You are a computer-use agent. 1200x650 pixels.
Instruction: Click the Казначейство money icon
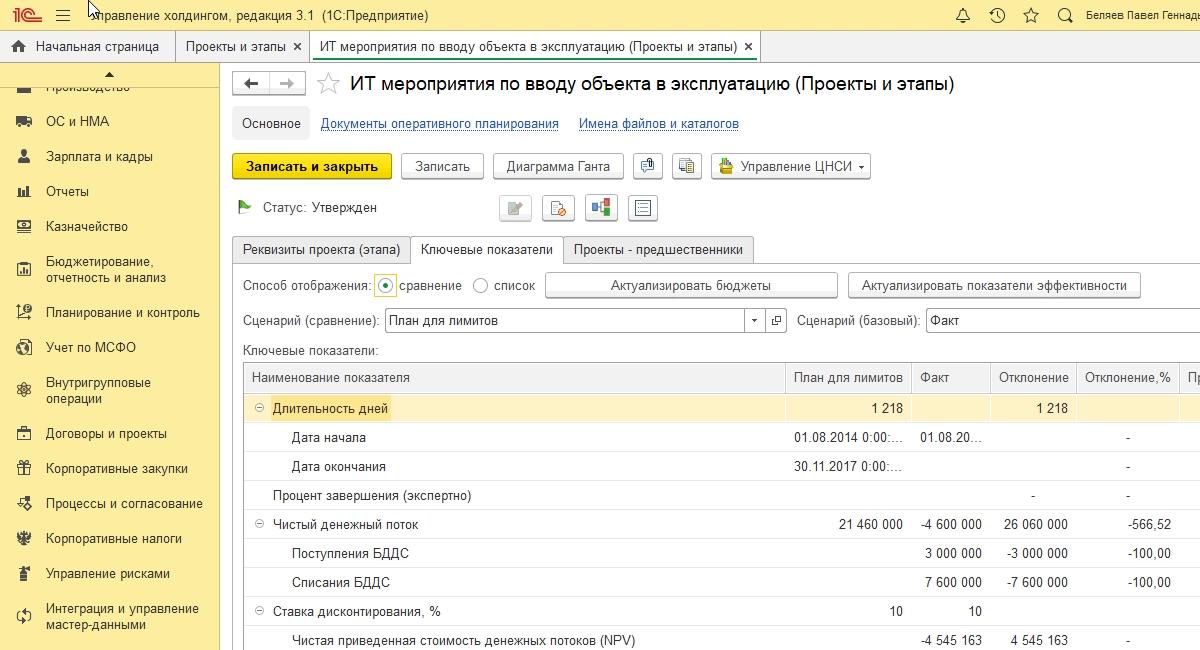pyautogui.click(x=25, y=226)
